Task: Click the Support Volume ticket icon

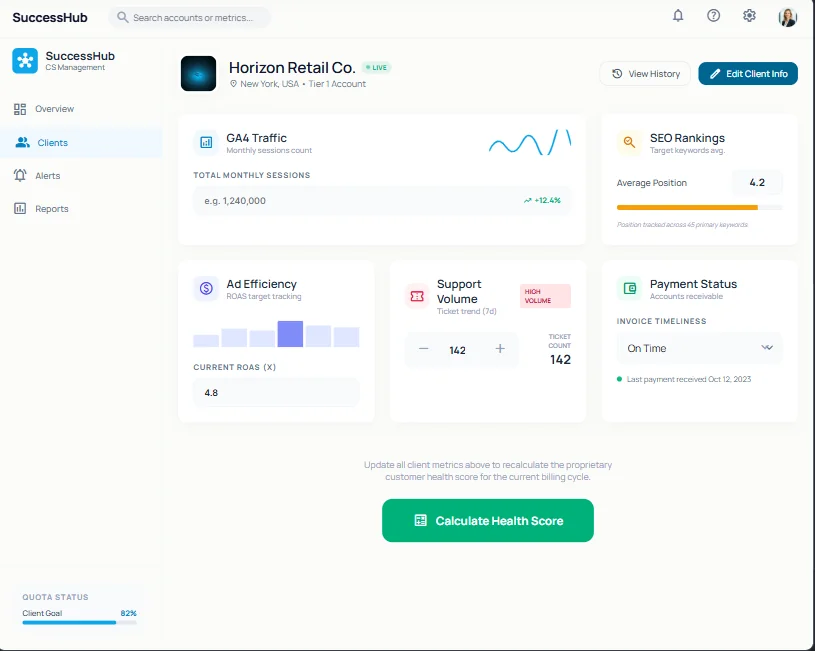Action: [417, 296]
